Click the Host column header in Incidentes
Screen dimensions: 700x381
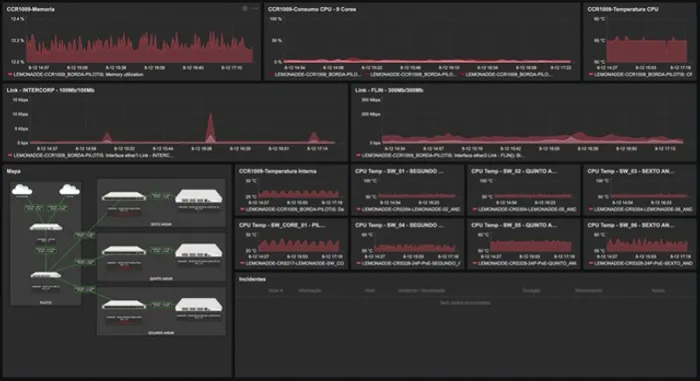pyautogui.click(x=370, y=291)
